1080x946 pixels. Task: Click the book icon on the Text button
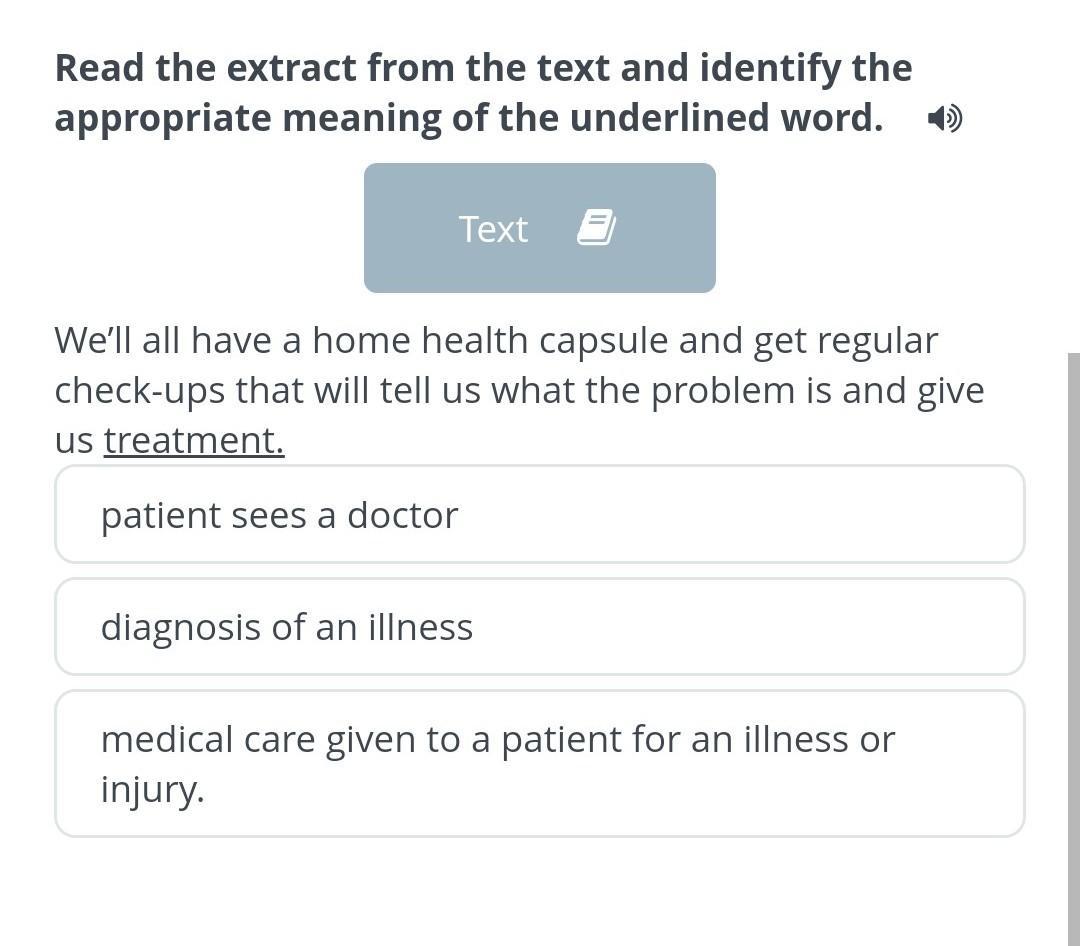click(x=596, y=228)
